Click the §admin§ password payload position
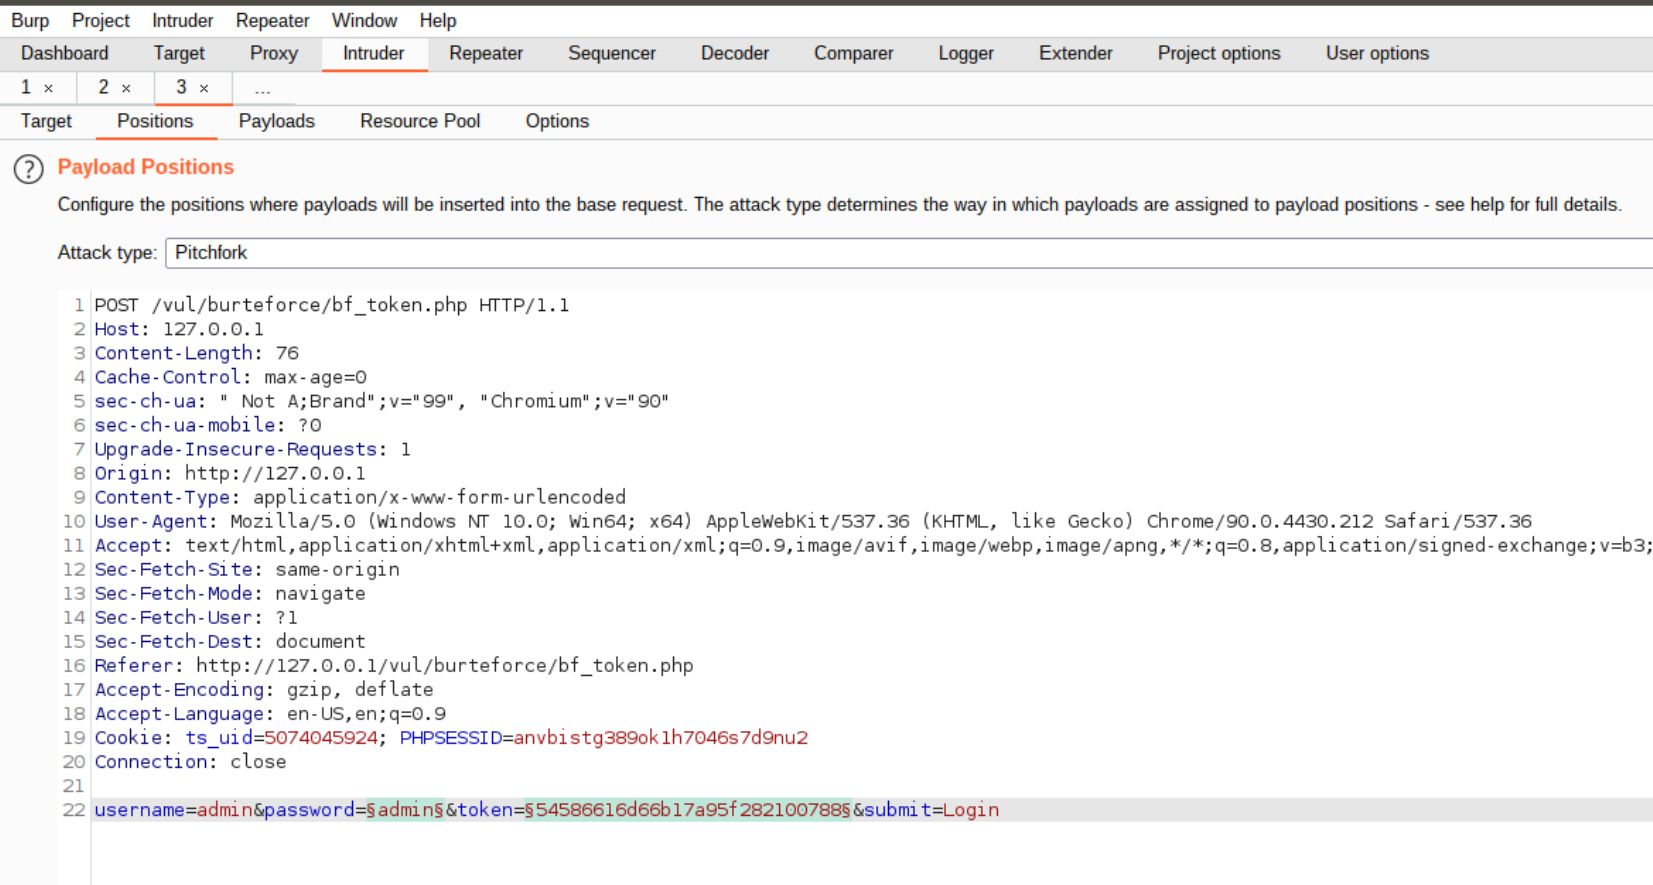Screen dimensions: 1653x885 pos(405,809)
